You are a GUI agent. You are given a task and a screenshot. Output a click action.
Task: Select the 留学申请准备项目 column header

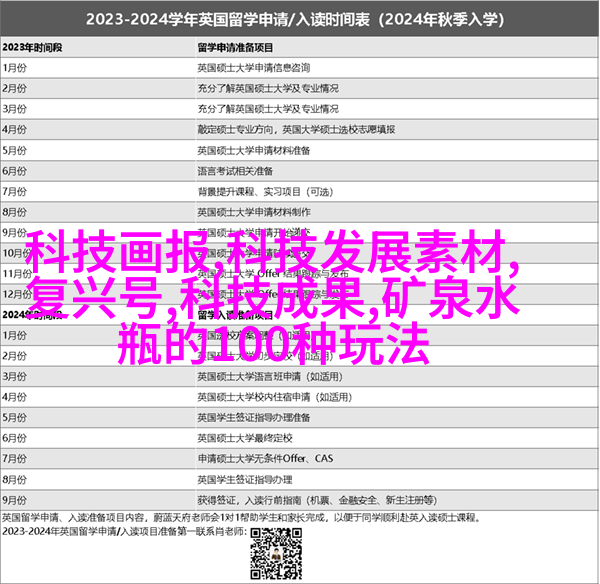pyautogui.click(x=237, y=46)
